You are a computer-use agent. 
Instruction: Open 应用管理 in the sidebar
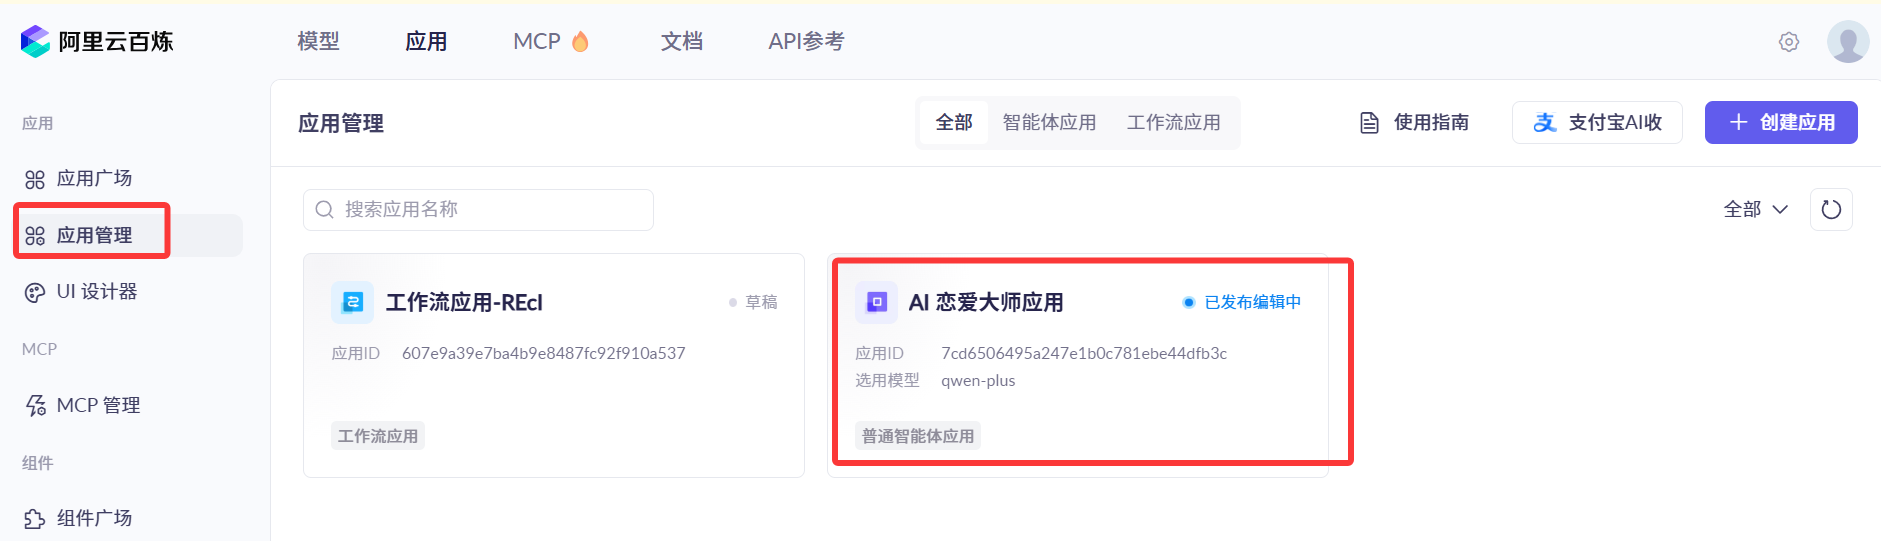(x=128, y=236)
